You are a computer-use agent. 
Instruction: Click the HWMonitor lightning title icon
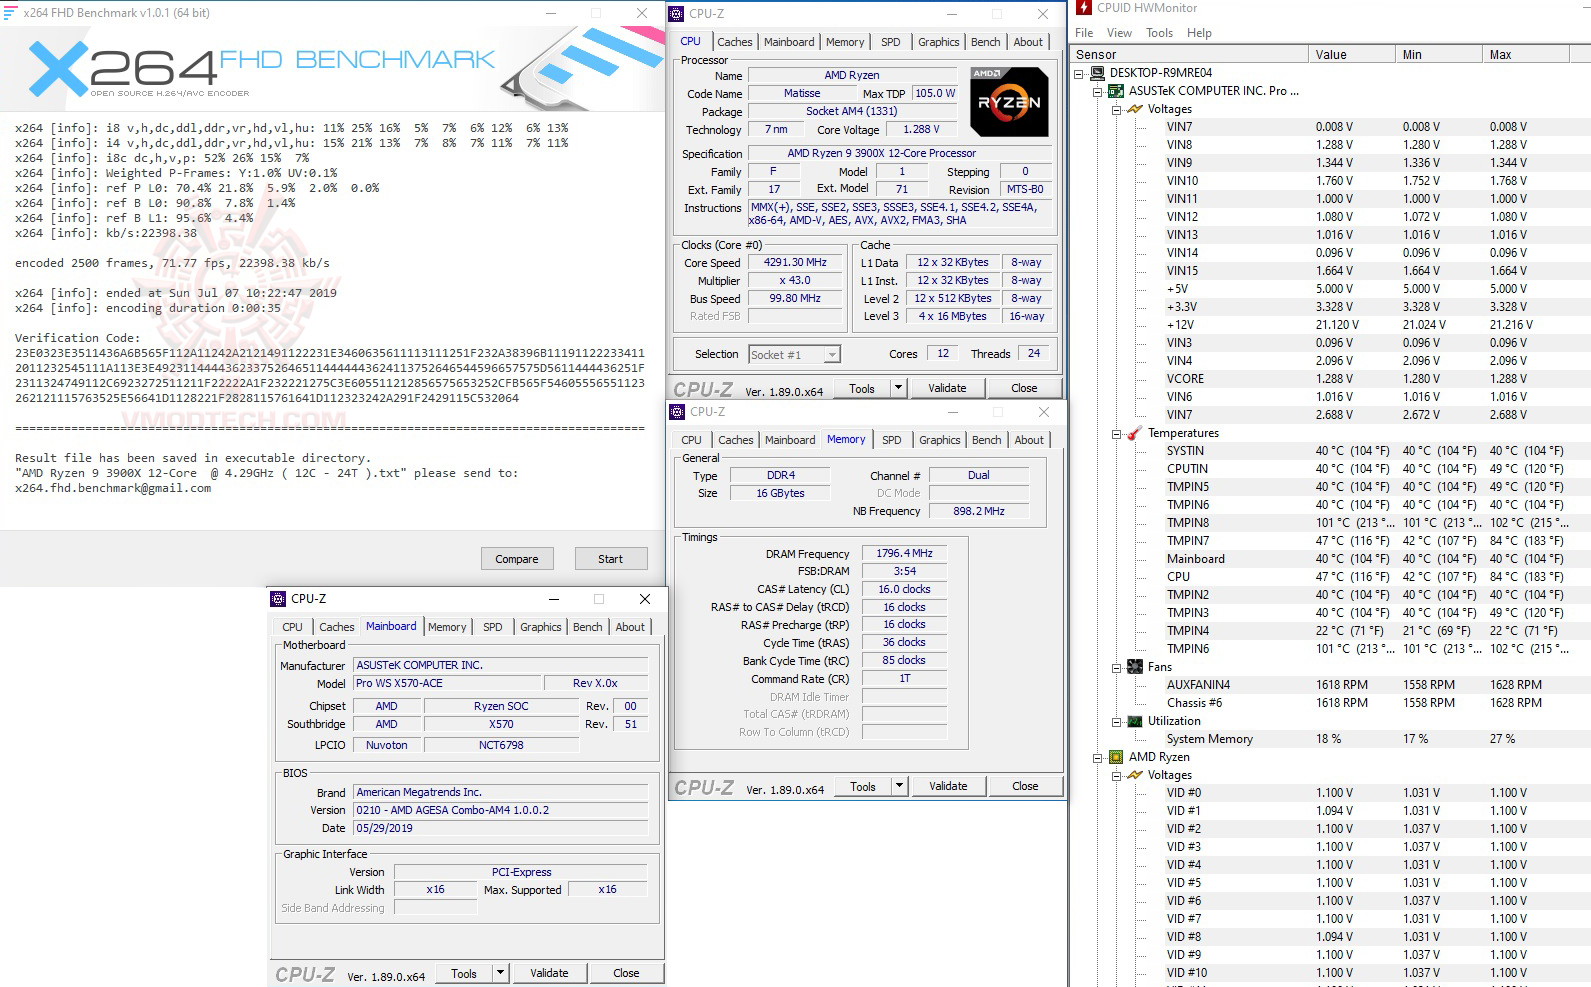pyautogui.click(x=1084, y=8)
